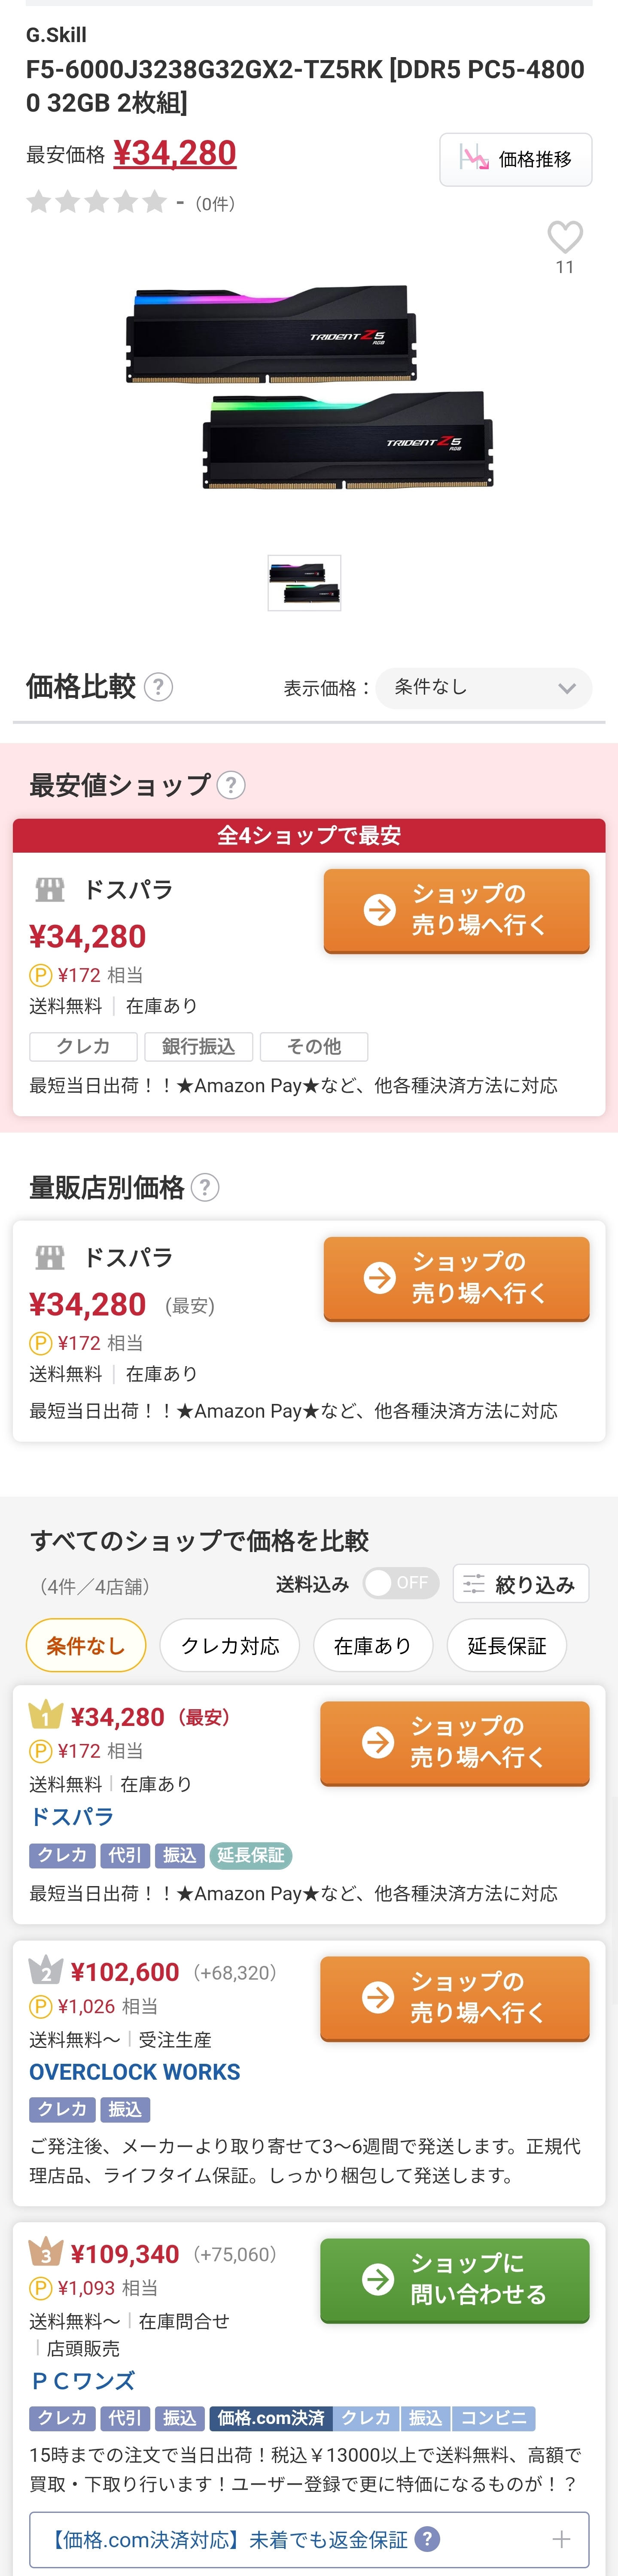Select the 在庫あり filter chip
Image resolution: width=618 pixels, height=2576 pixels.
372,1645
